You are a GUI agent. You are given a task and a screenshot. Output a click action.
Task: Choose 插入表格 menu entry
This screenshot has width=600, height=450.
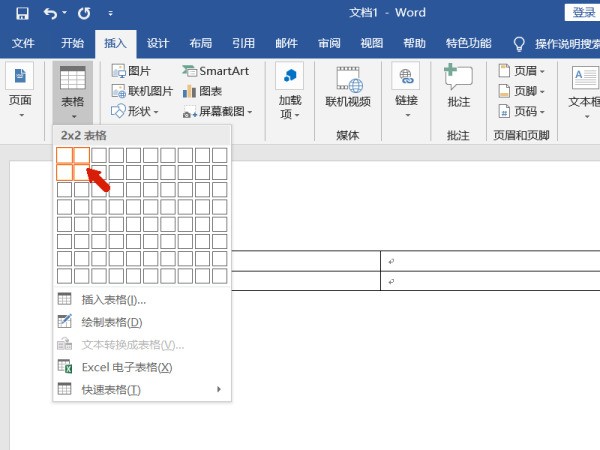click(x=113, y=299)
